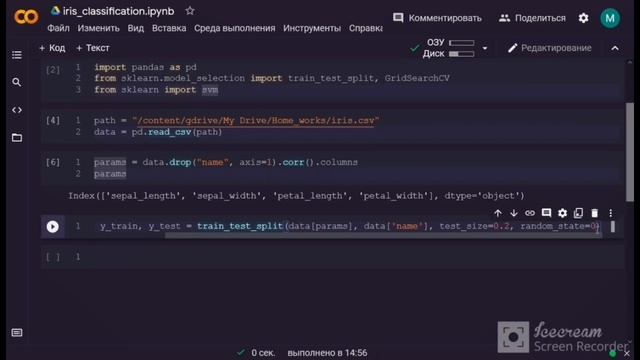
Task: Open notebook settings gear in header
Action: tap(584, 18)
